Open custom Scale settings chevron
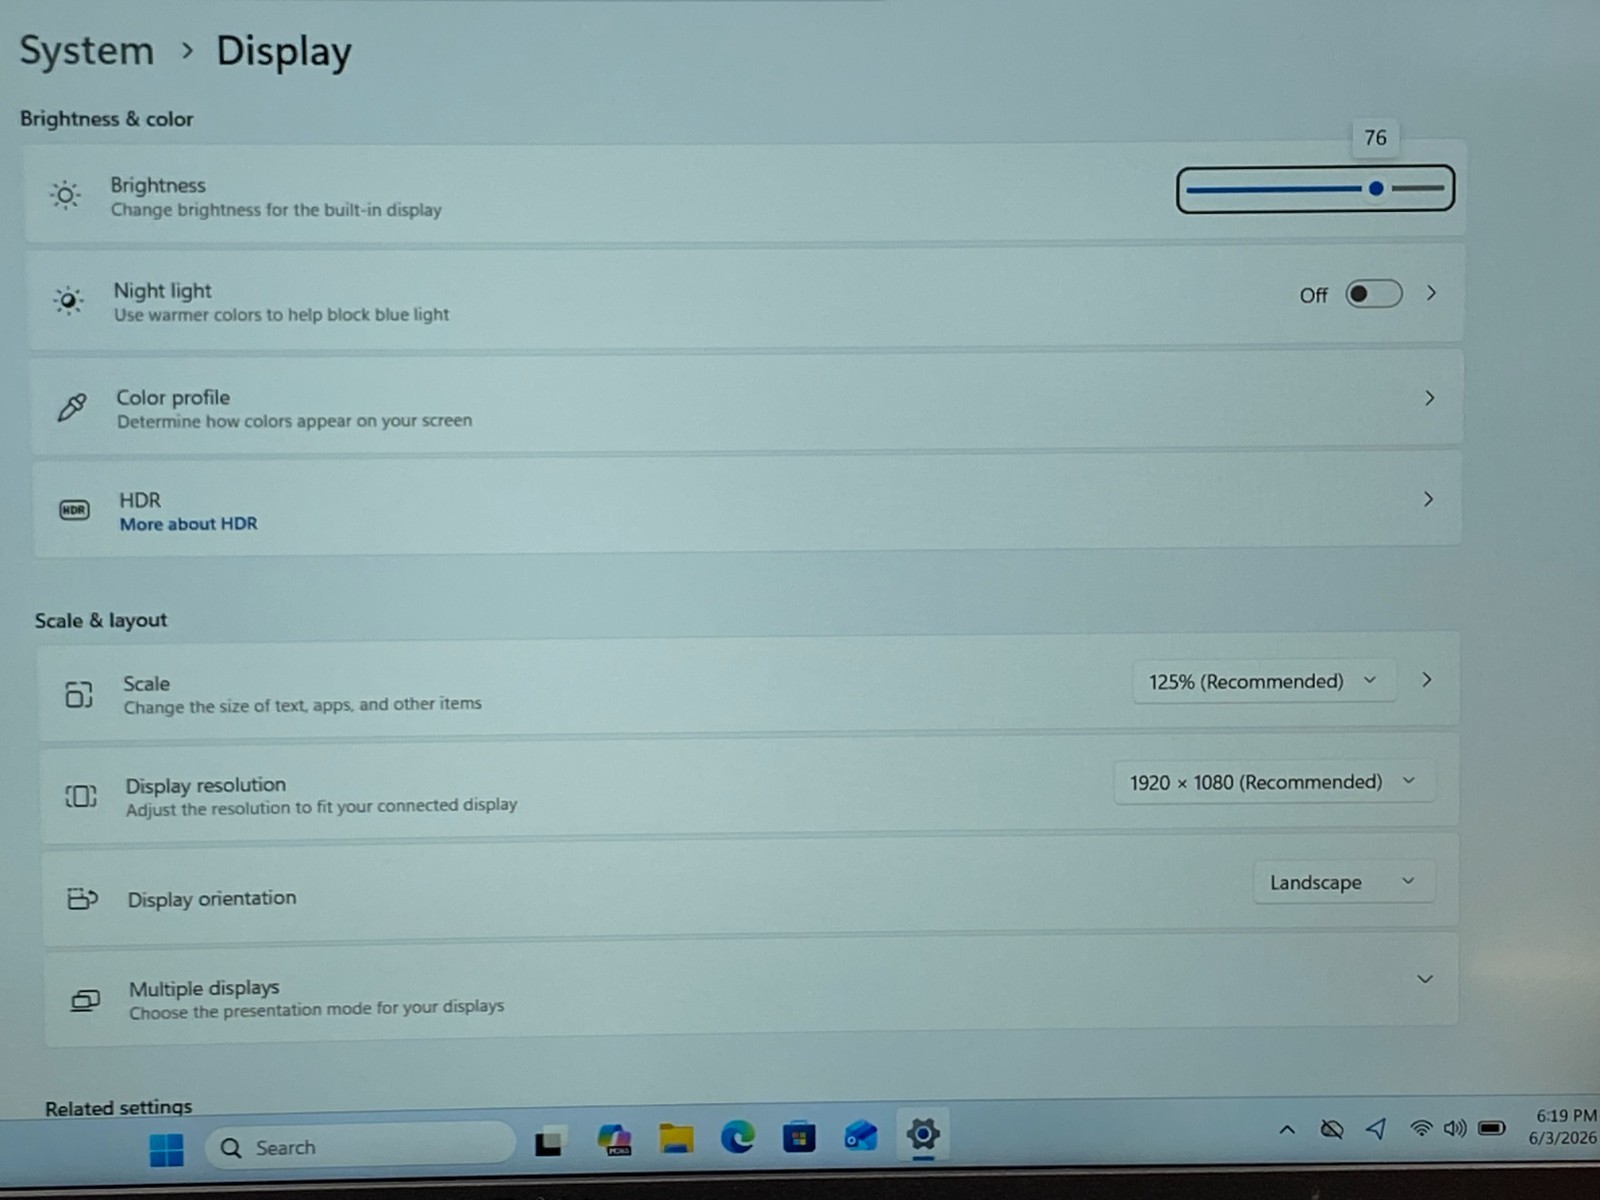This screenshot has height=1200, width=1600. coord(1427,680)
